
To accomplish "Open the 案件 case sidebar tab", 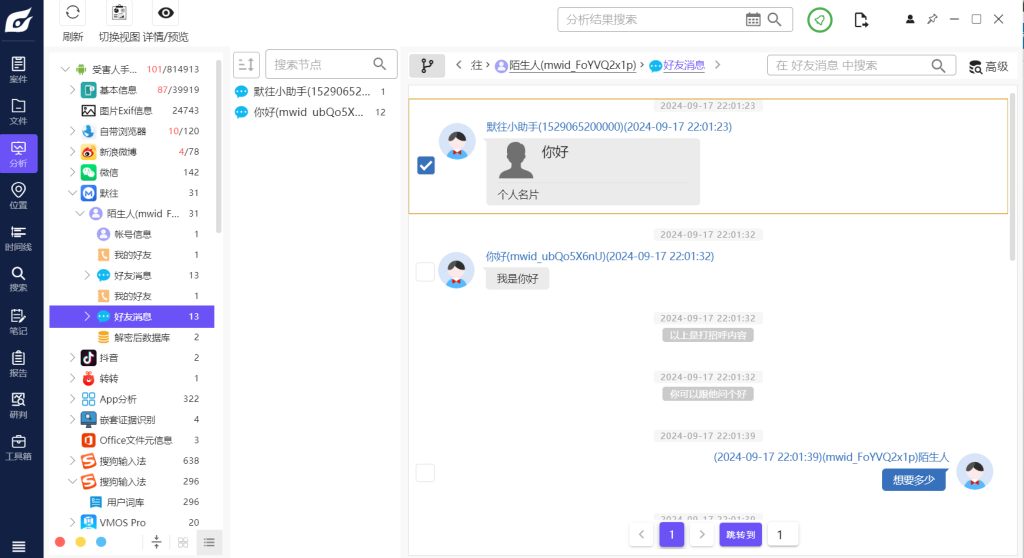I will pyautogui.click(x=18, y=70).
